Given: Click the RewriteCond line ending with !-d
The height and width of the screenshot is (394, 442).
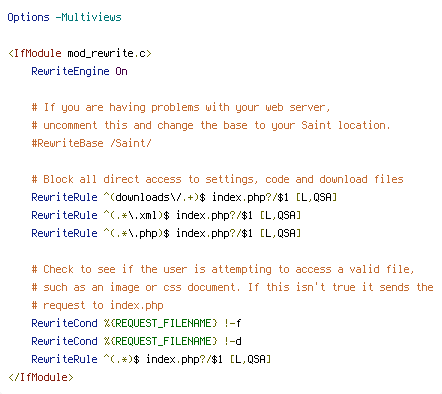Looking at the screenshot, I should 136,341.
